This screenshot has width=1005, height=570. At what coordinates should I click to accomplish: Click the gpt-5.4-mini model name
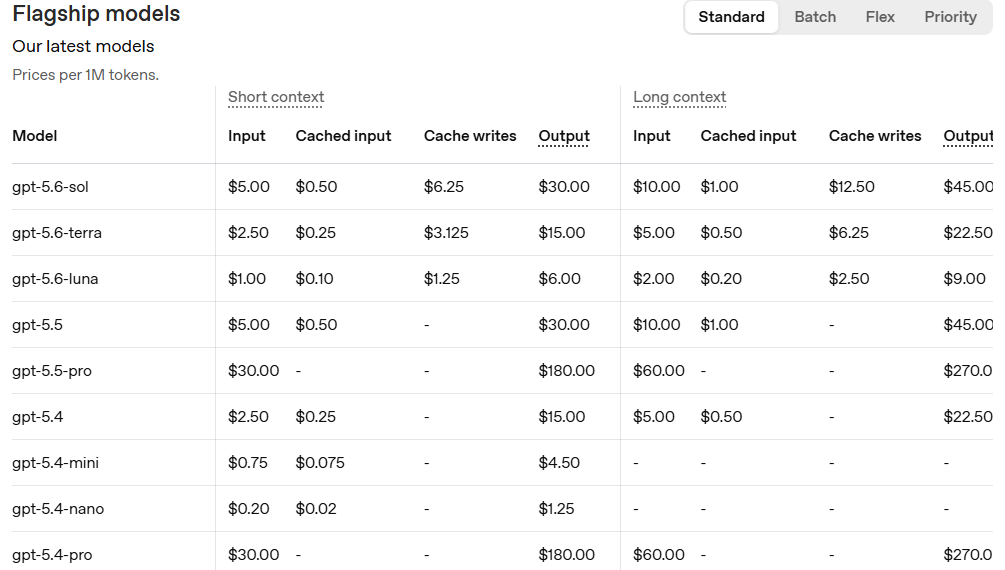point(55,462)
